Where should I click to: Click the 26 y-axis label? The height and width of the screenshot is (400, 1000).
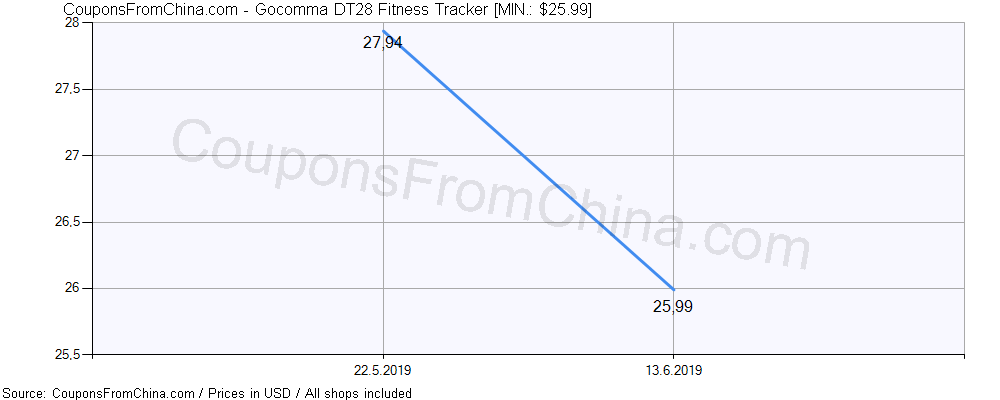click(x=71, y=288)
